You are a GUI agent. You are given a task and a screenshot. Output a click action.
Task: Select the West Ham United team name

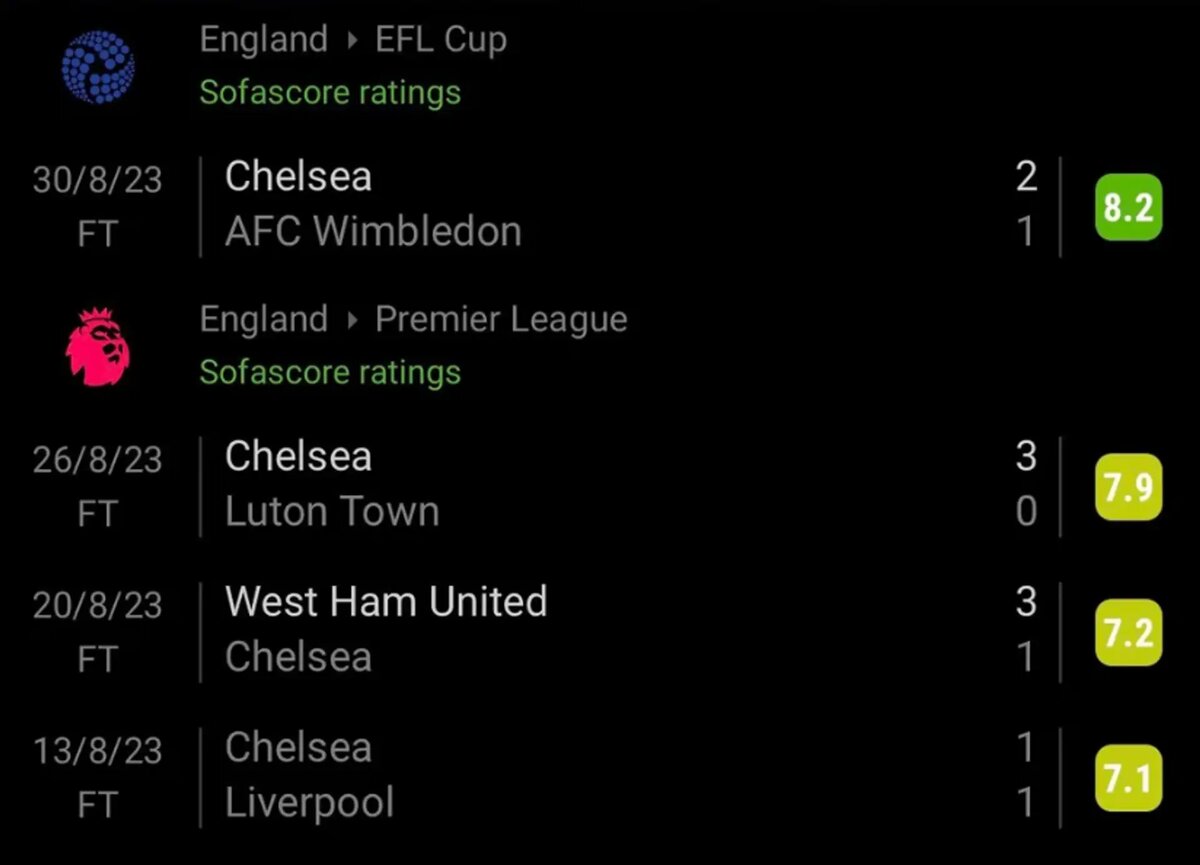pos(386,602)
